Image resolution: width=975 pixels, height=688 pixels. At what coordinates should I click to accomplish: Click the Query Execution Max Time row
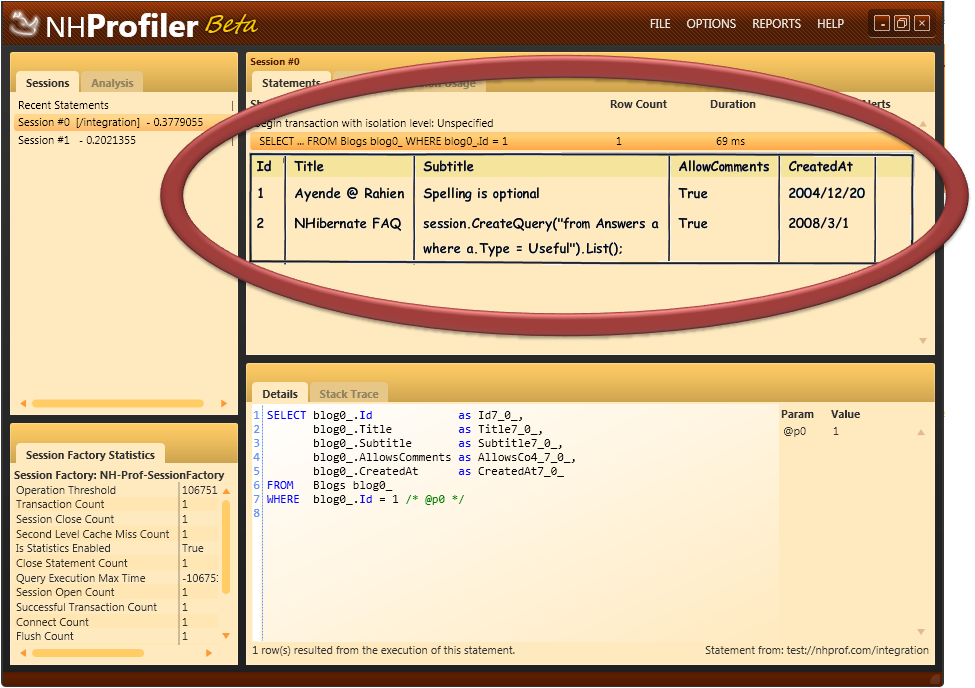tap(117, 578)
